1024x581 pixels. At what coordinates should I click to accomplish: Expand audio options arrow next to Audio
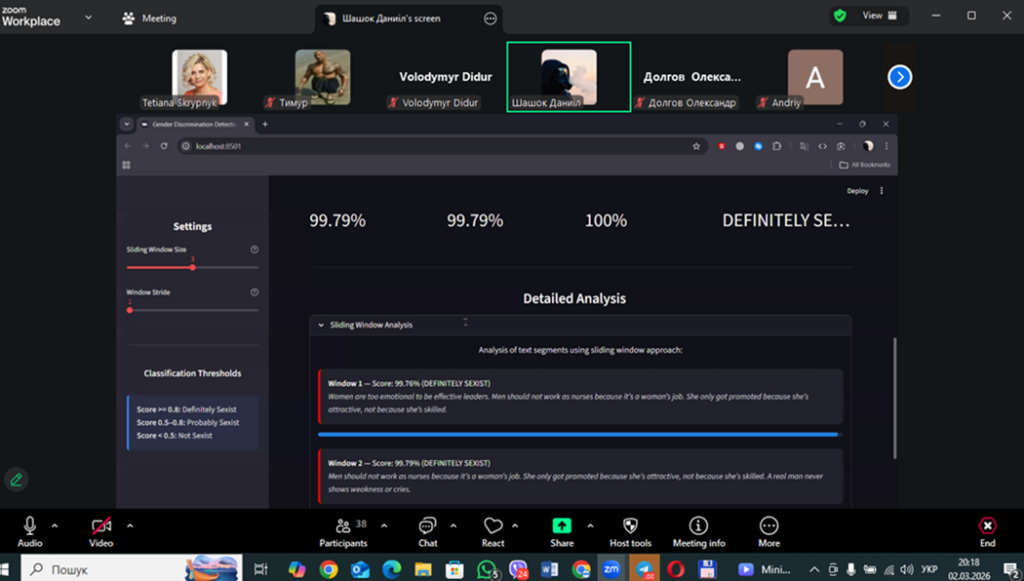[x=54, y=524]
